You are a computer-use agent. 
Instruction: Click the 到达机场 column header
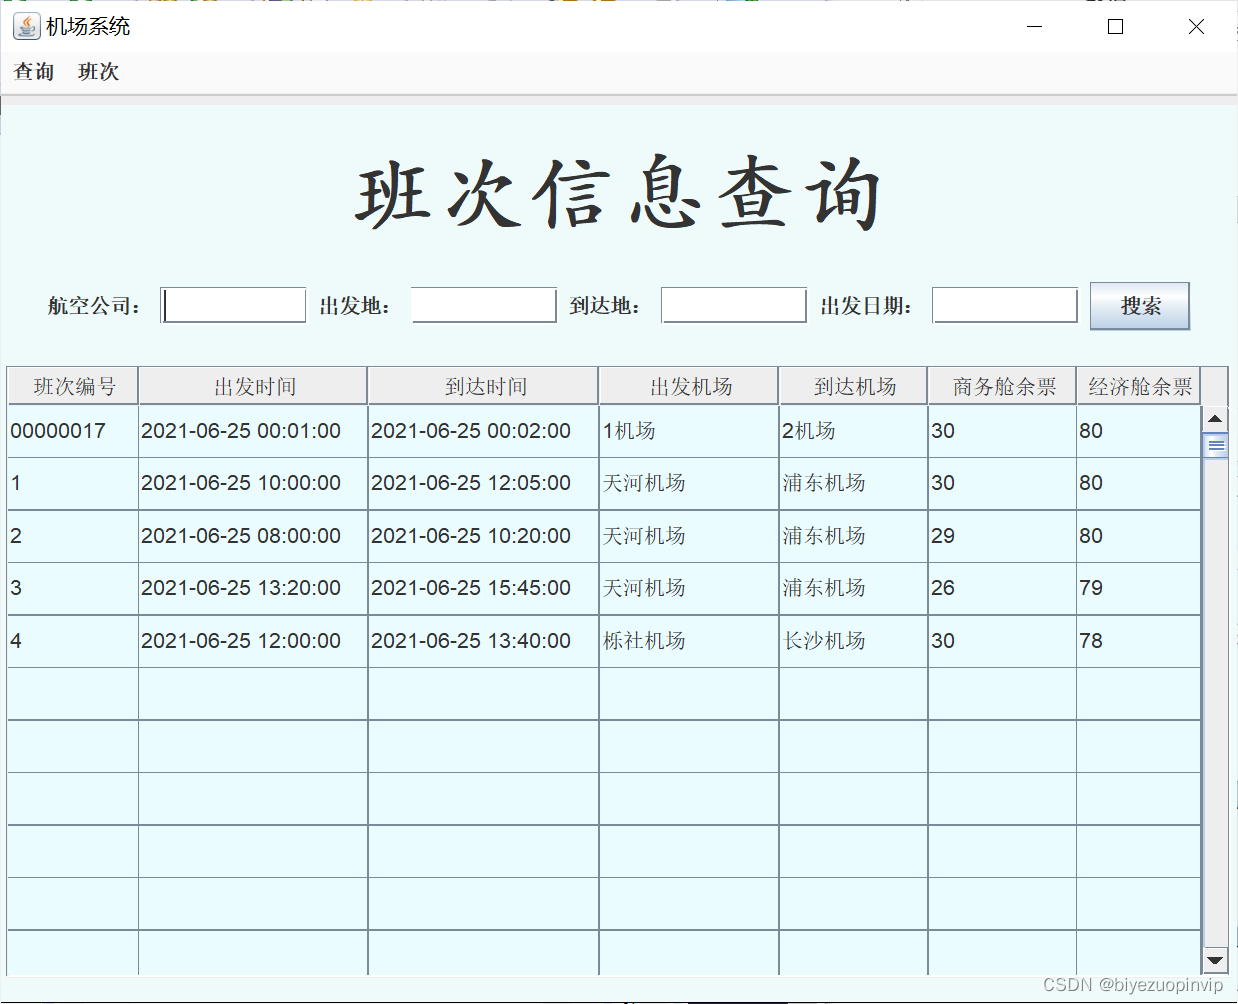coord(853,385)
